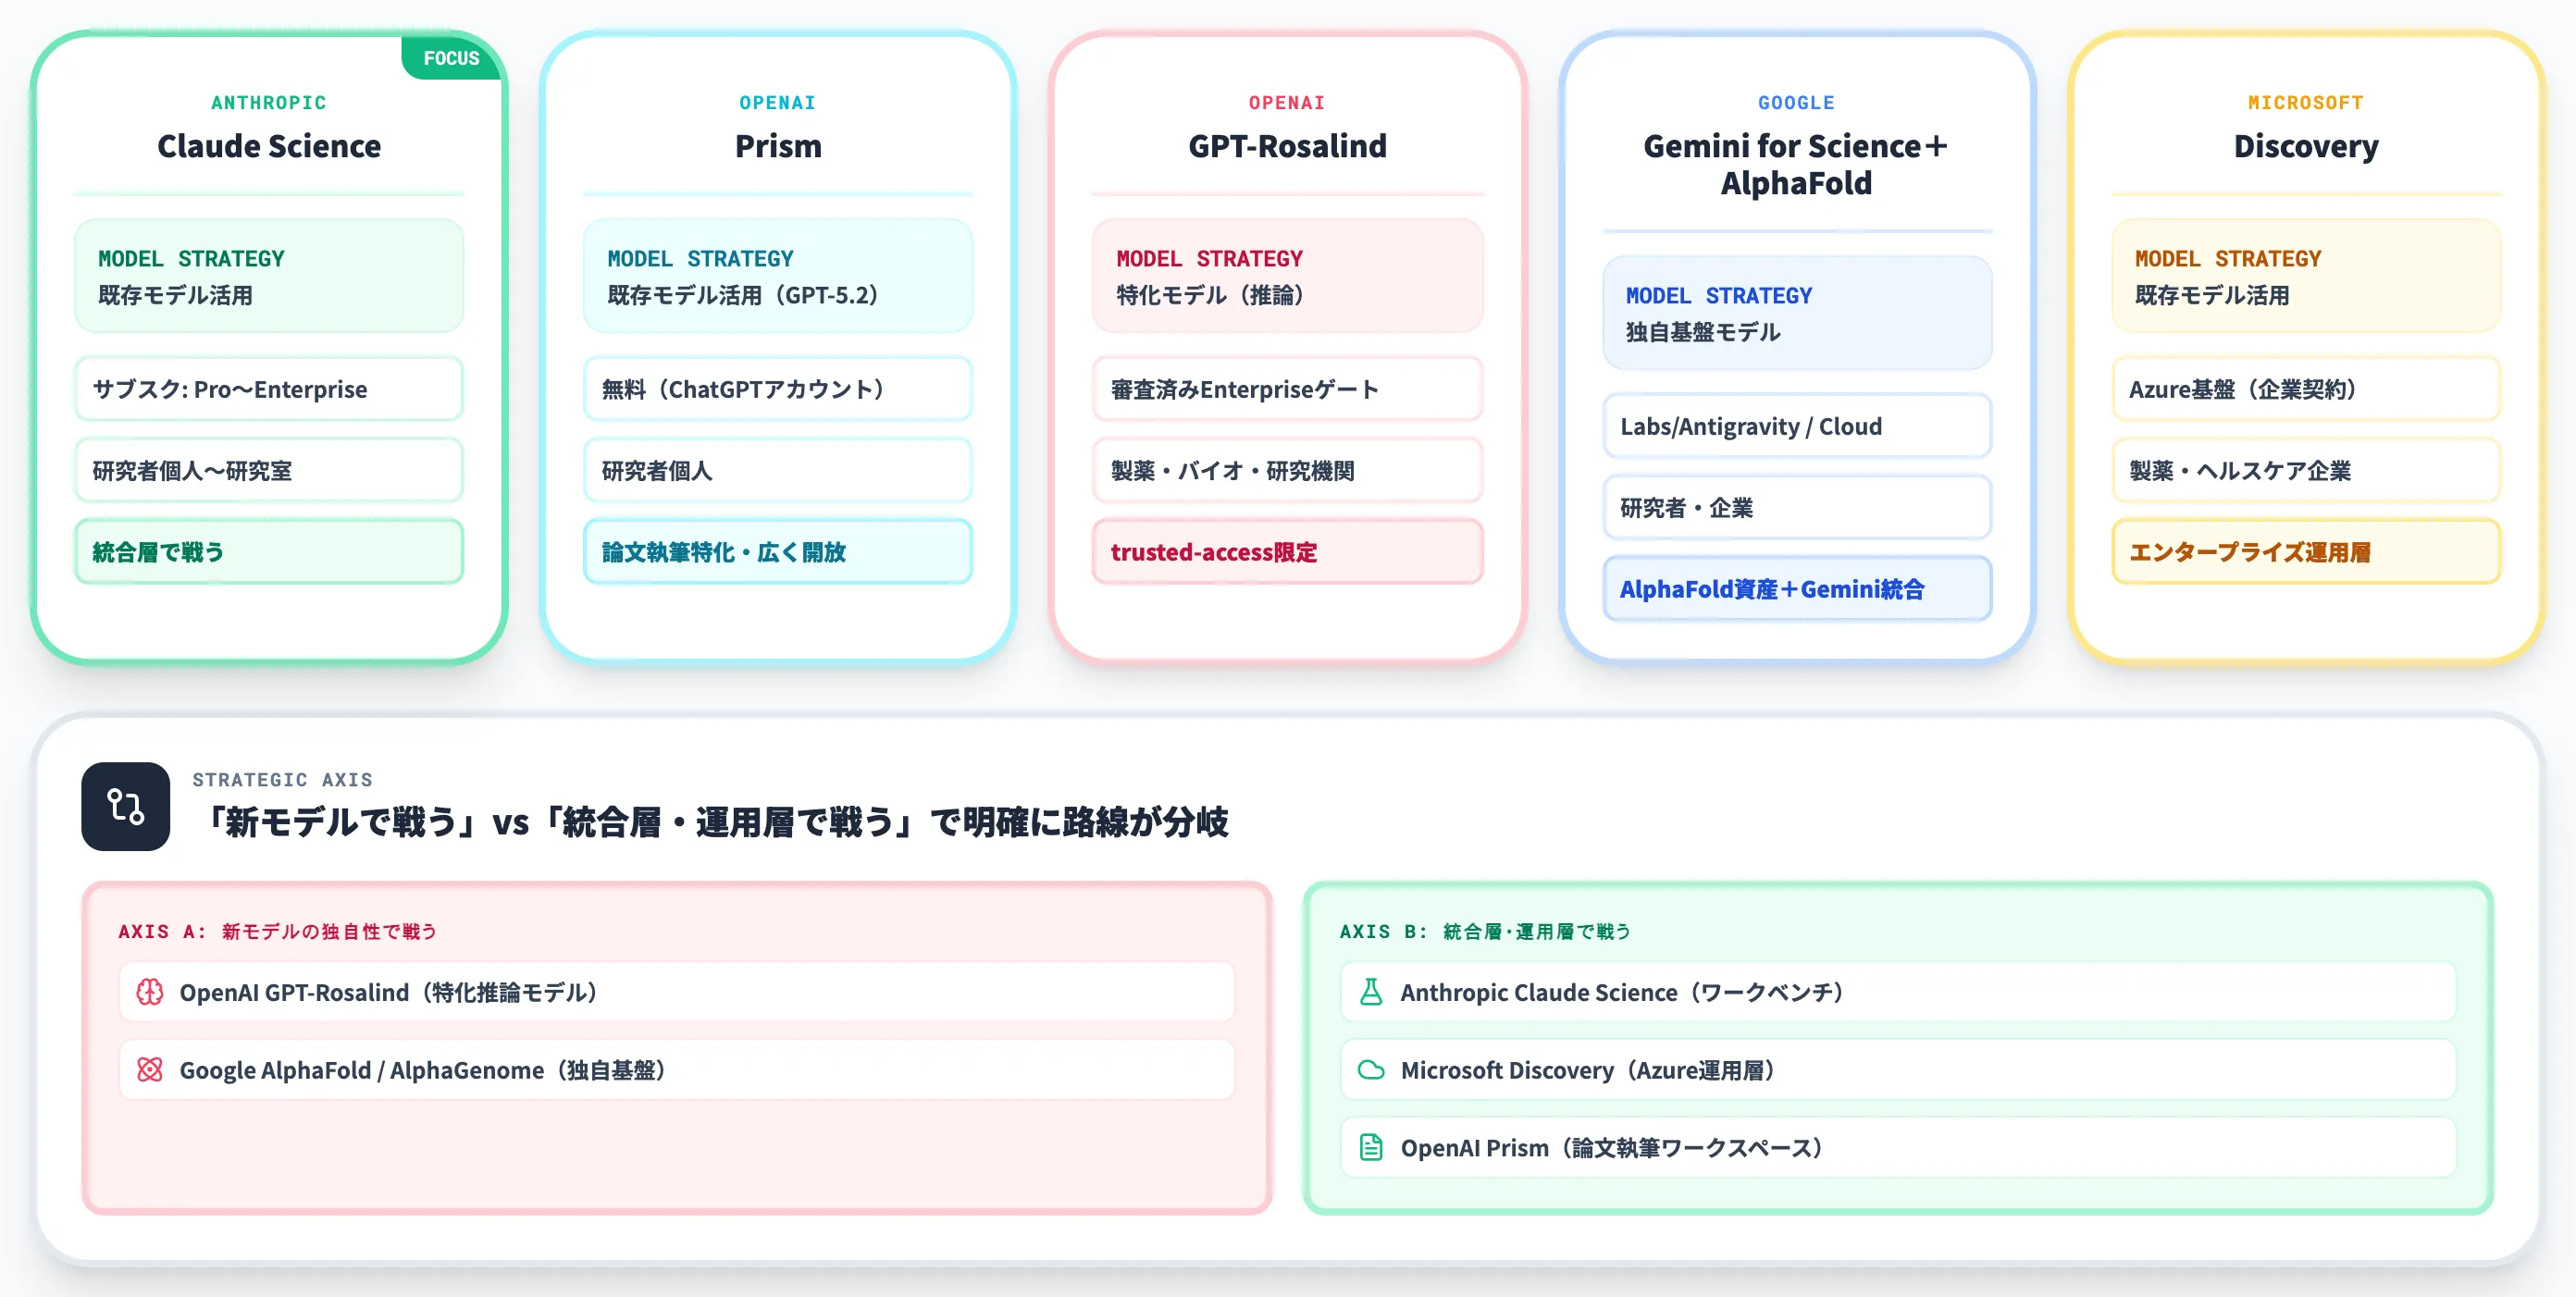2576x1297 pixels.
Task: Click AXIS B: 統合層·運用層で戦う heading
Action: pyautogui.click(x=1485, y=931)
